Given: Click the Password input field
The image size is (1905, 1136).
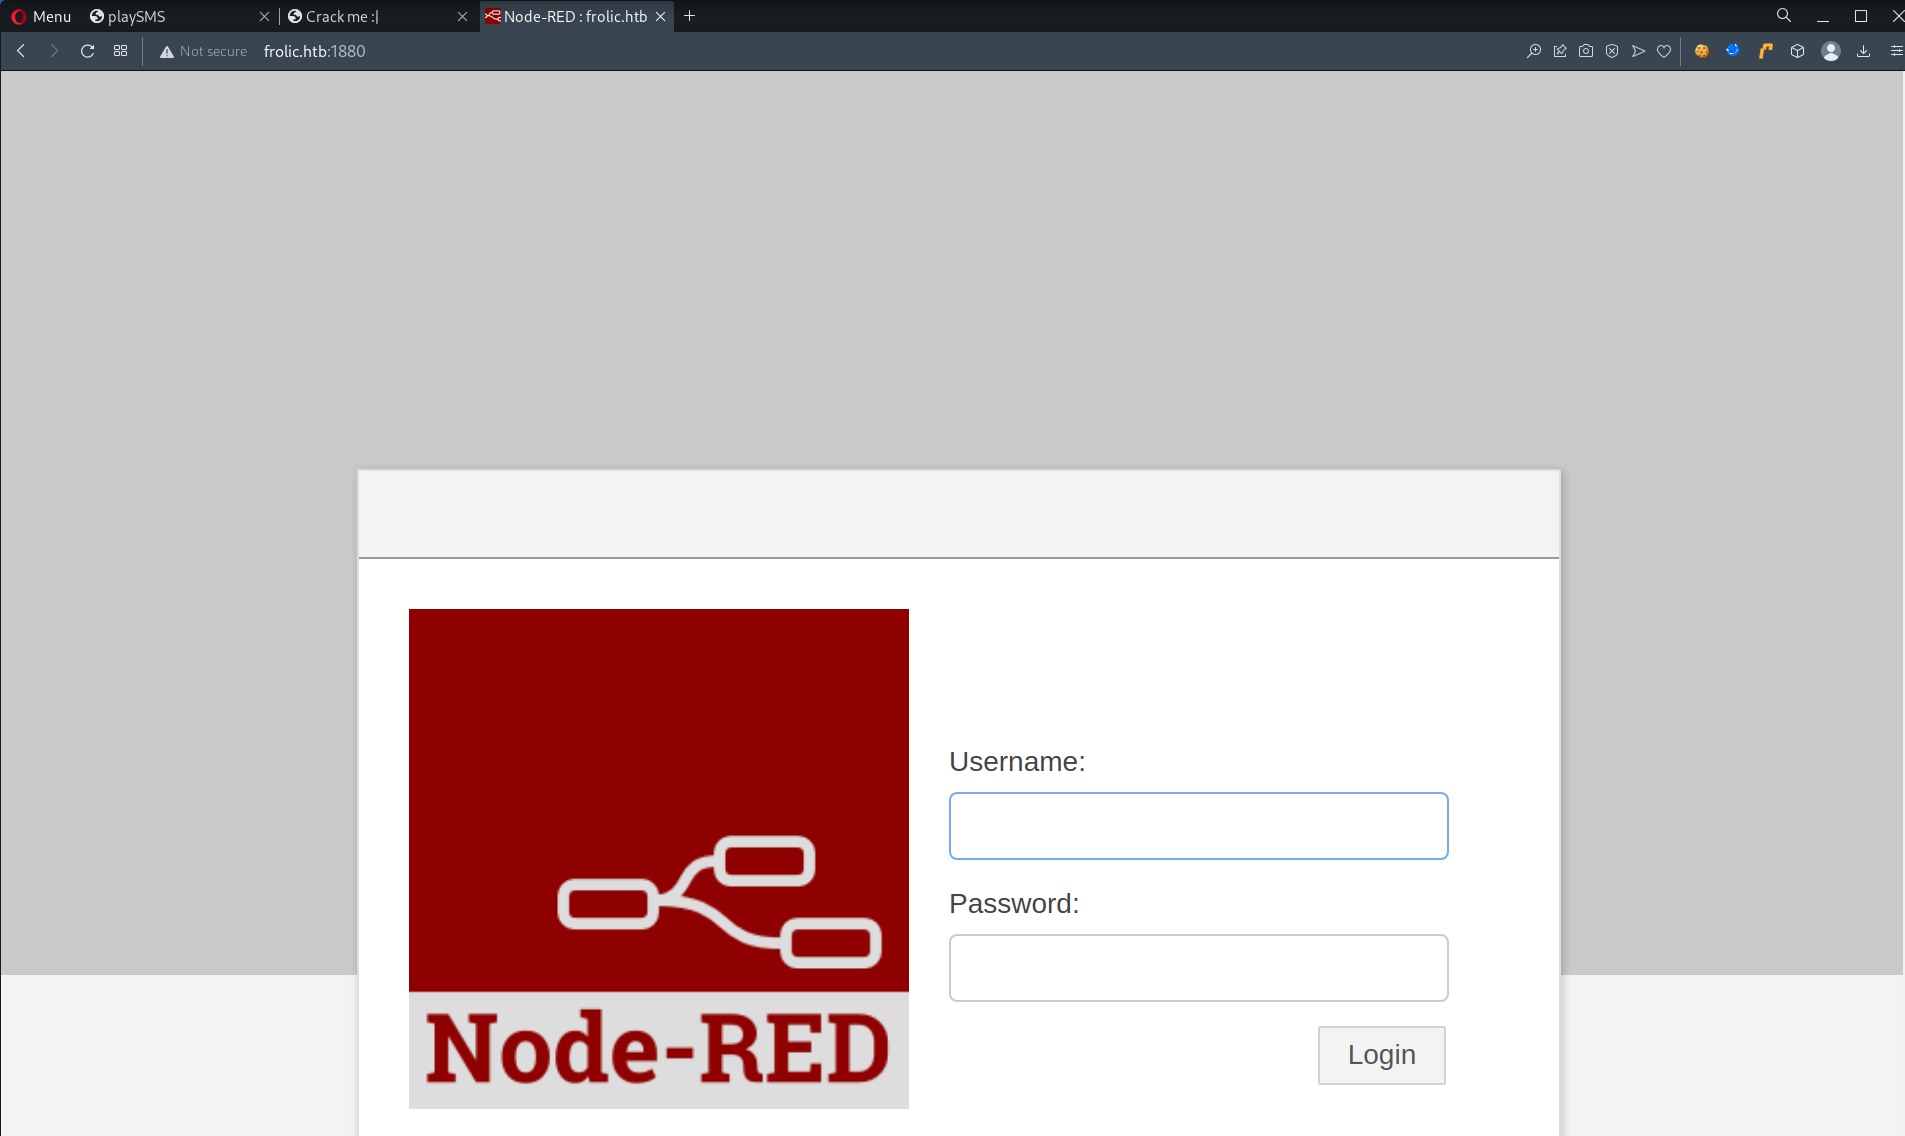Looking at the screenshot, I should point(1198,968).
